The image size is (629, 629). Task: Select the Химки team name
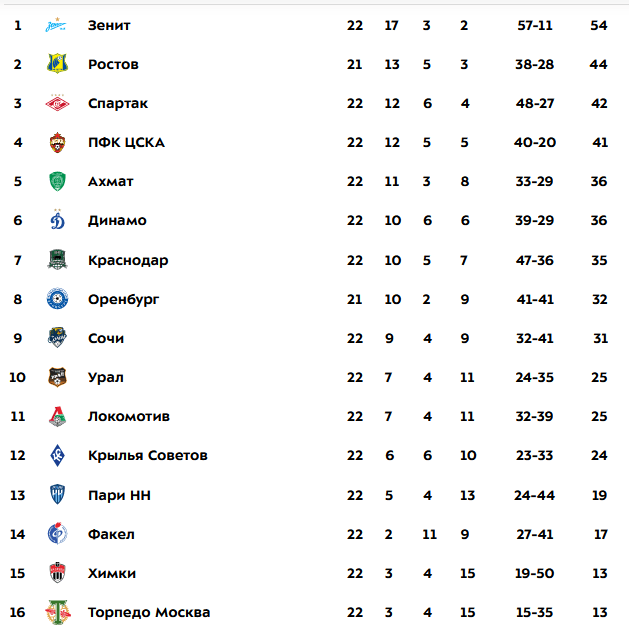click(112, 573)
